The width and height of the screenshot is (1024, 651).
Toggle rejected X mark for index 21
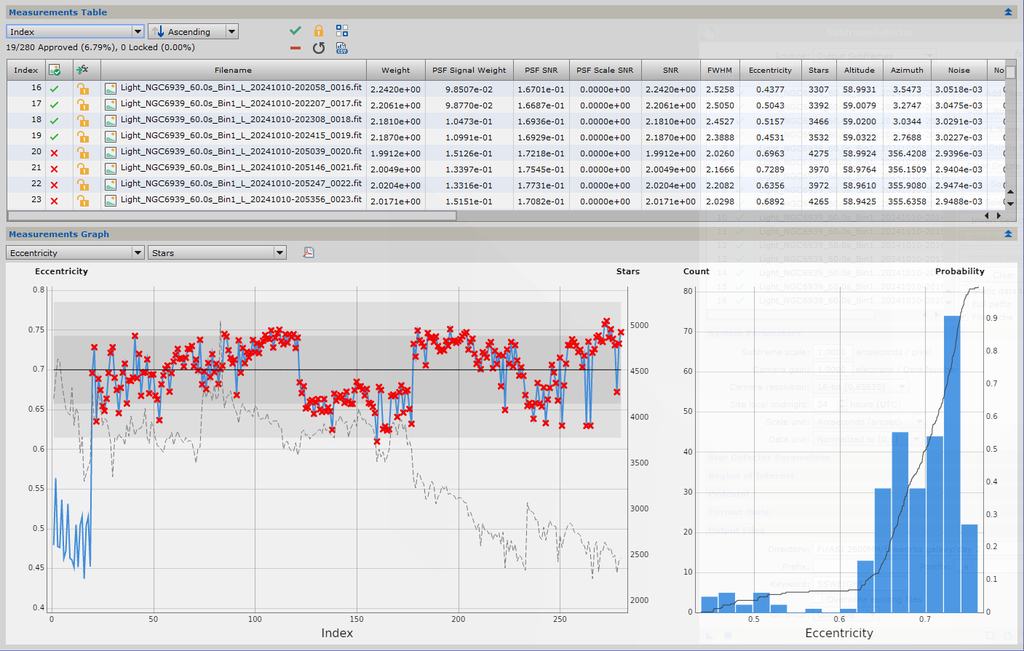[x=54, y=168]
